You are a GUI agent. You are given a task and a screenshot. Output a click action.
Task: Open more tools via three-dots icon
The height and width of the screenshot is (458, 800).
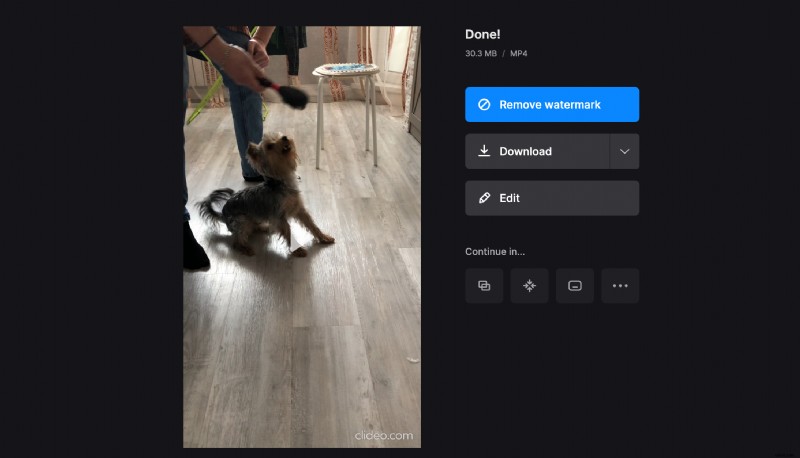[x=620, y=286]
